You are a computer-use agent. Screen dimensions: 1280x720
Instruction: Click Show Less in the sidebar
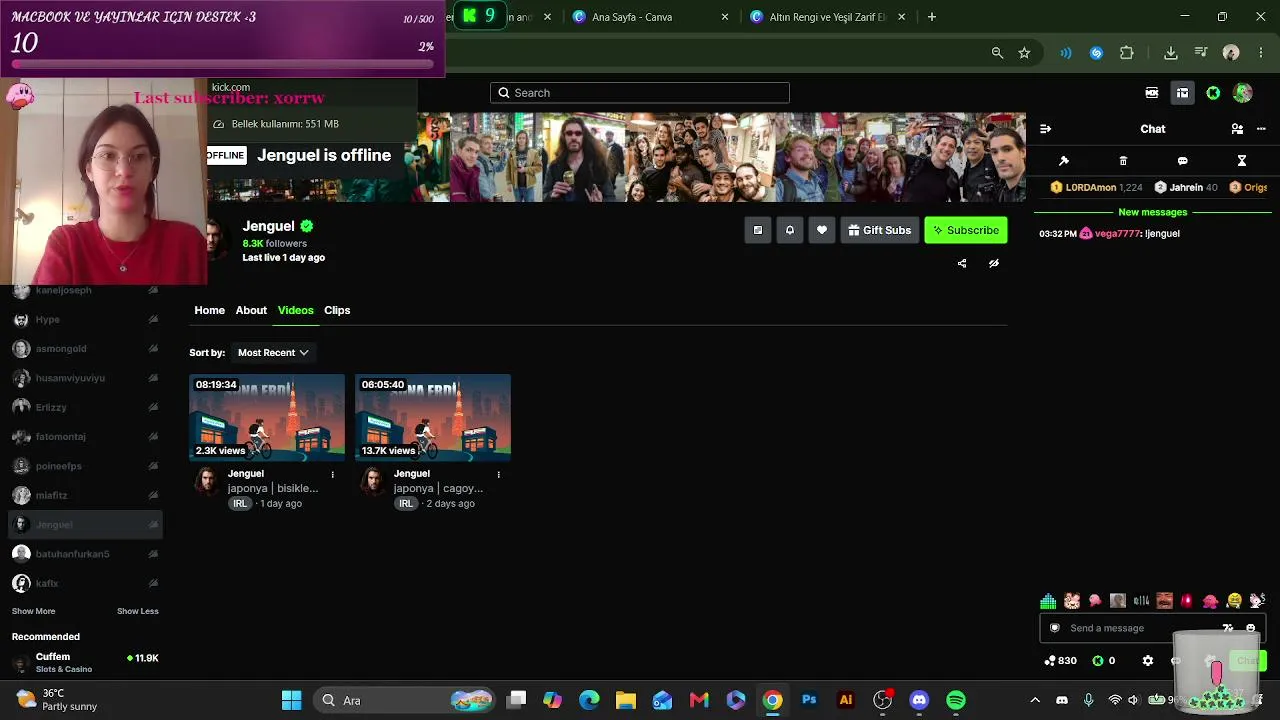pos(138,611)
